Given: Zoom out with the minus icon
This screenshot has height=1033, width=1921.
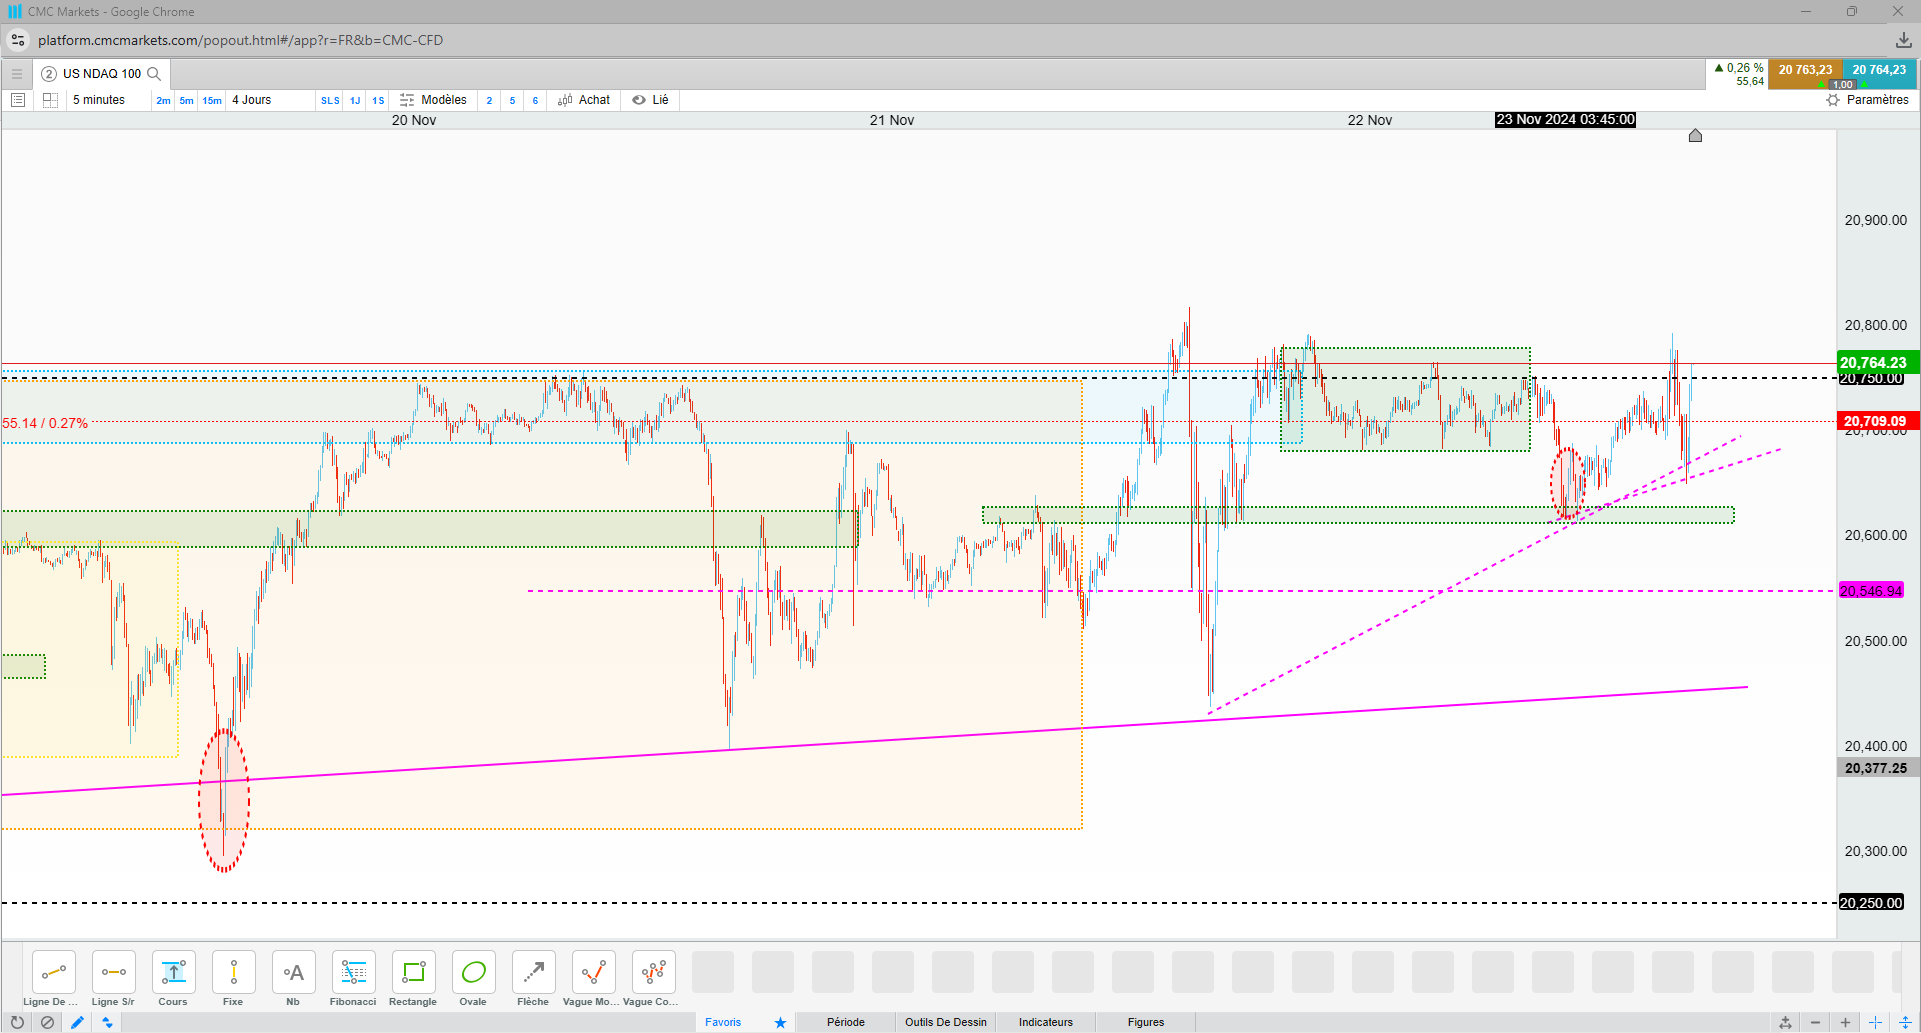Looking at the screenshot, I should click(1815, 1022).
